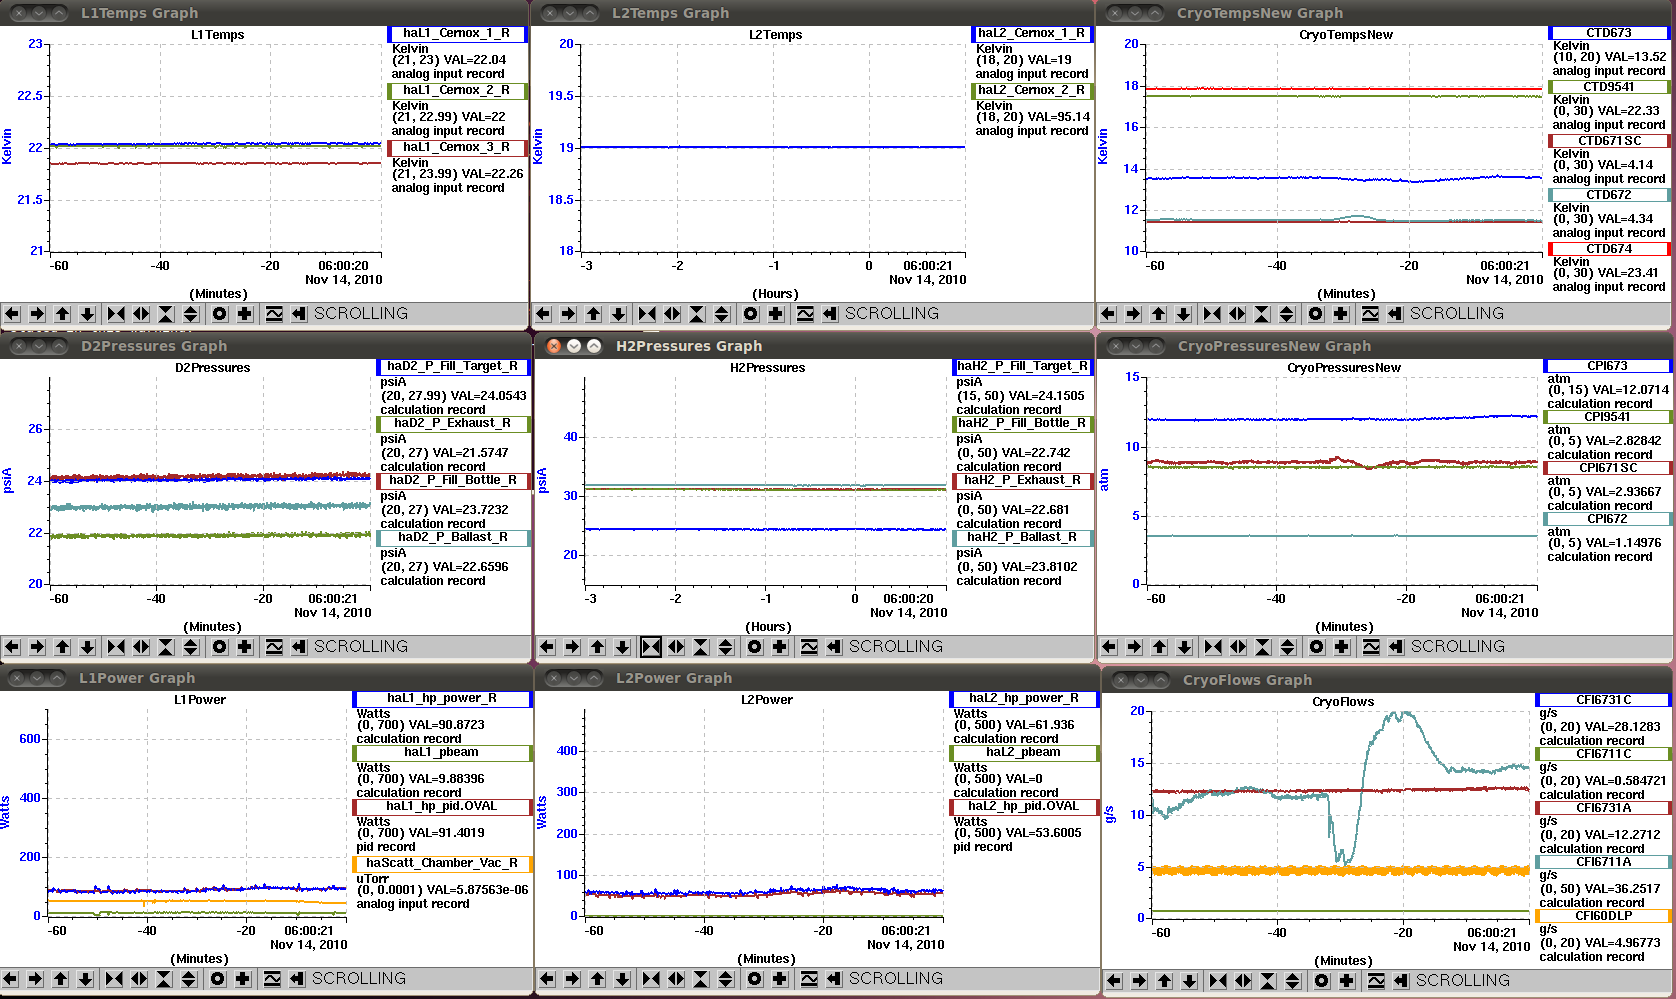Screen dimensions: 1676x999
Task: Select haL2_hp_pid.OVAL legend entry
Action: [1024, 807]
